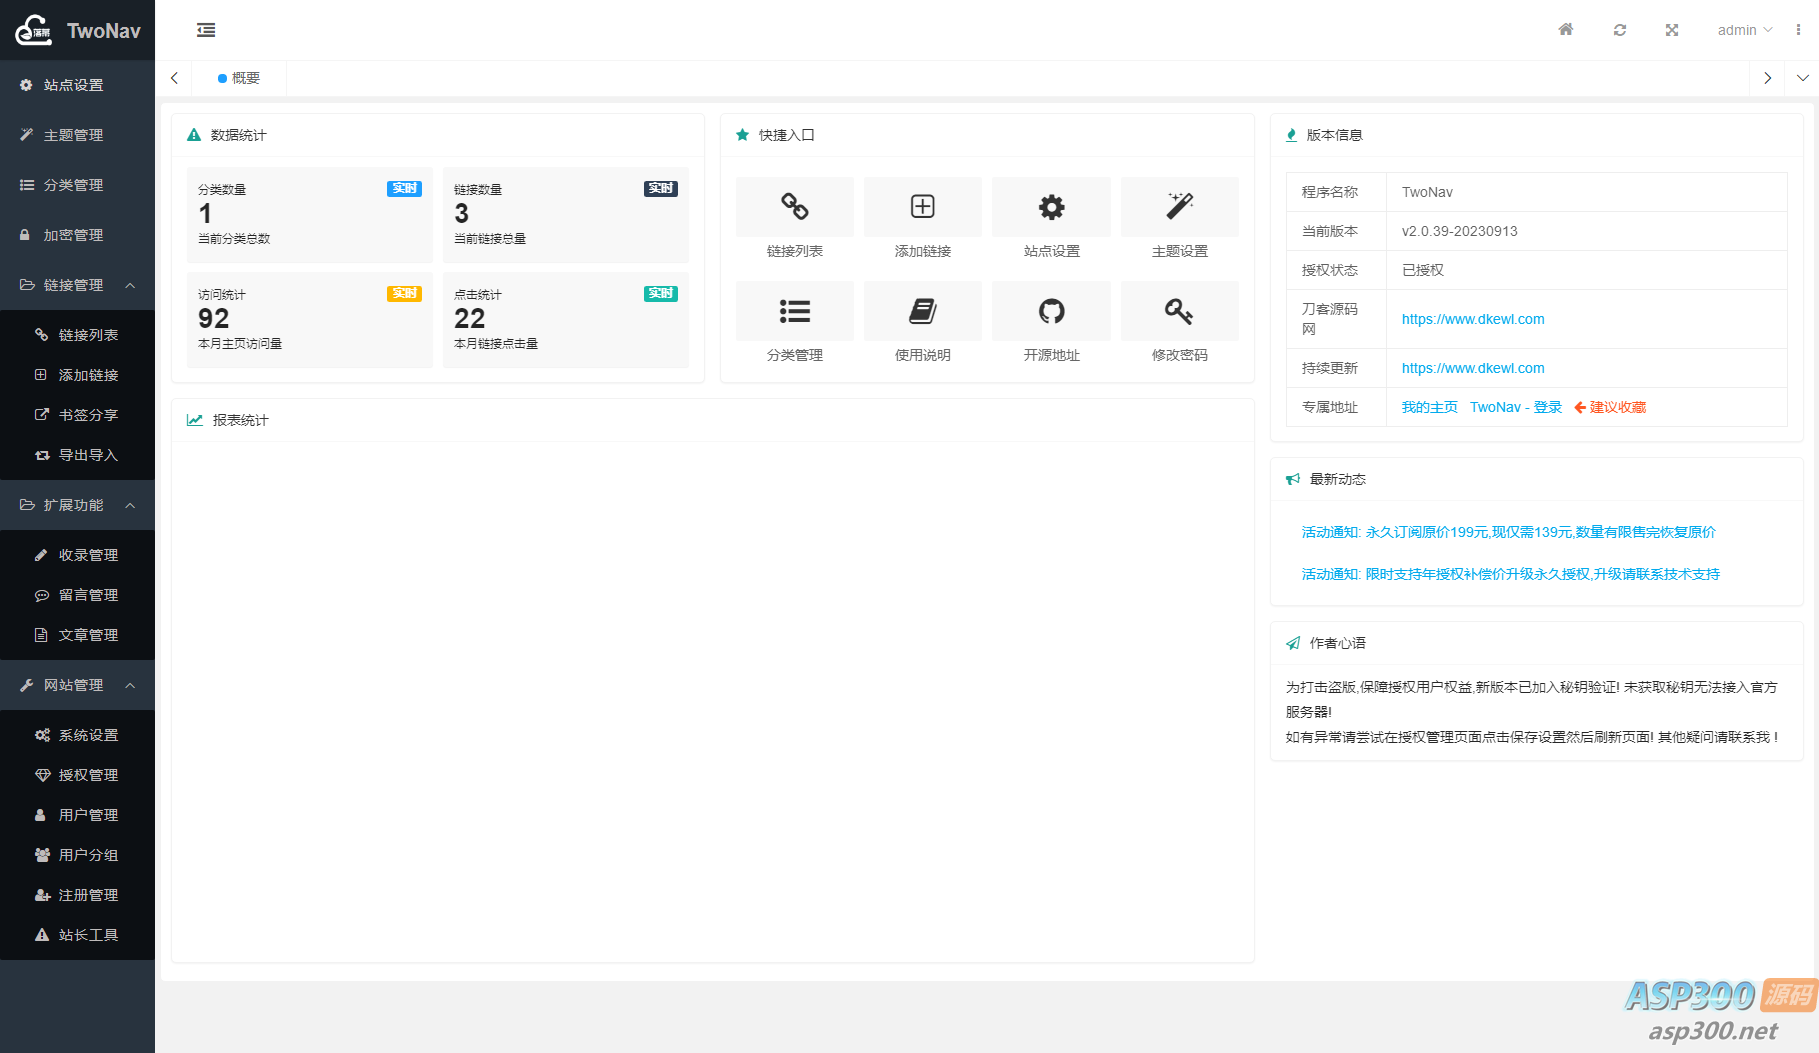Click the 主题设置 magic wand shortcut icon
This screenshot has height=1053, width=1819.
pos(1180,207)
